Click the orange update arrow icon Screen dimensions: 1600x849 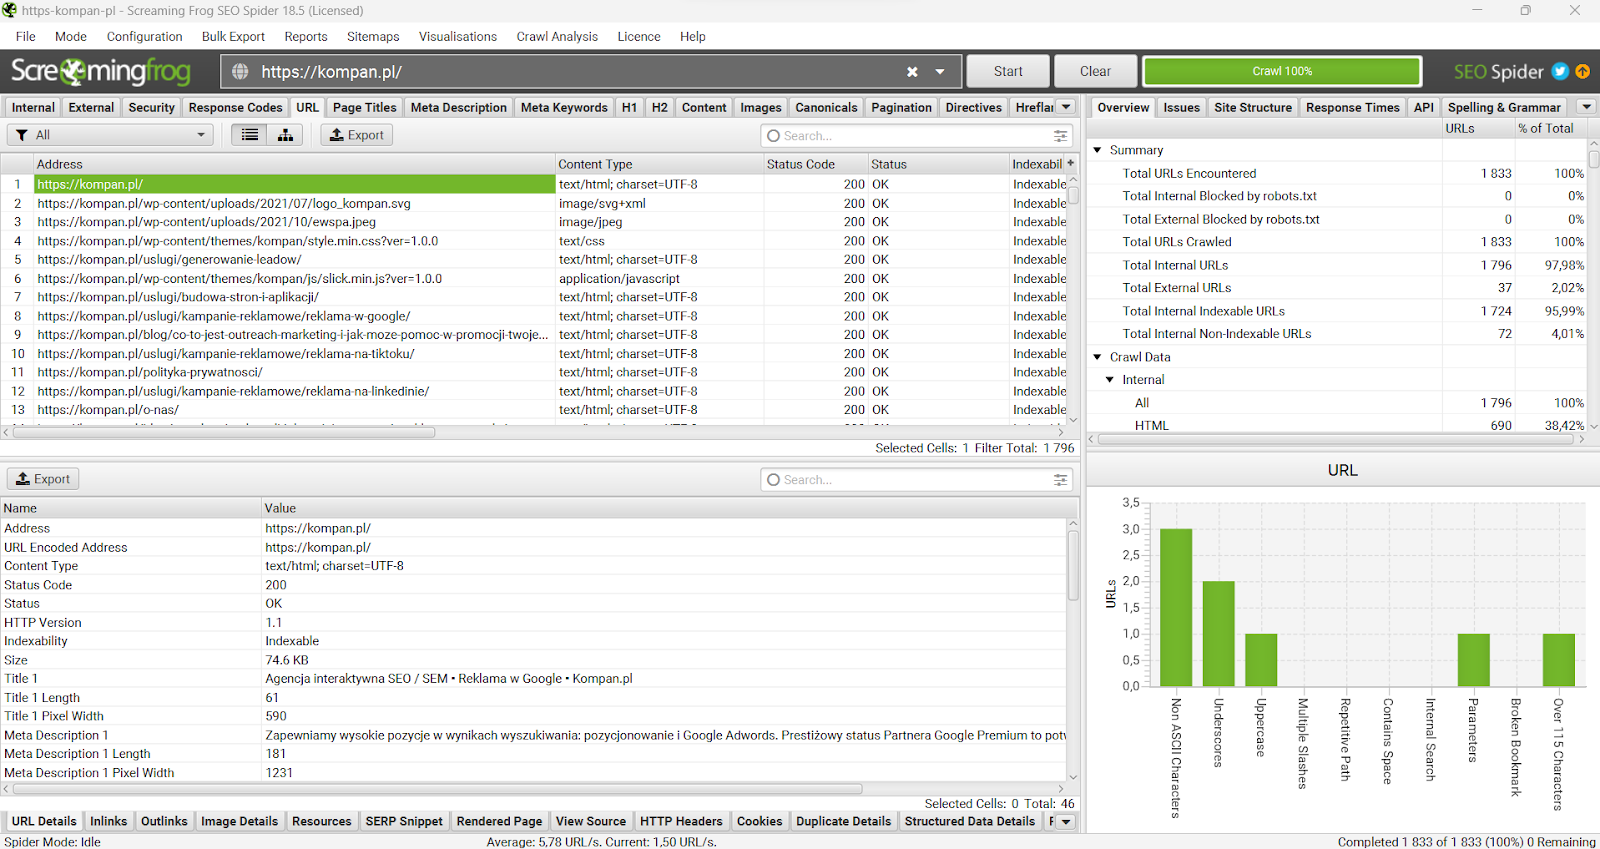tap(1582, 71)
